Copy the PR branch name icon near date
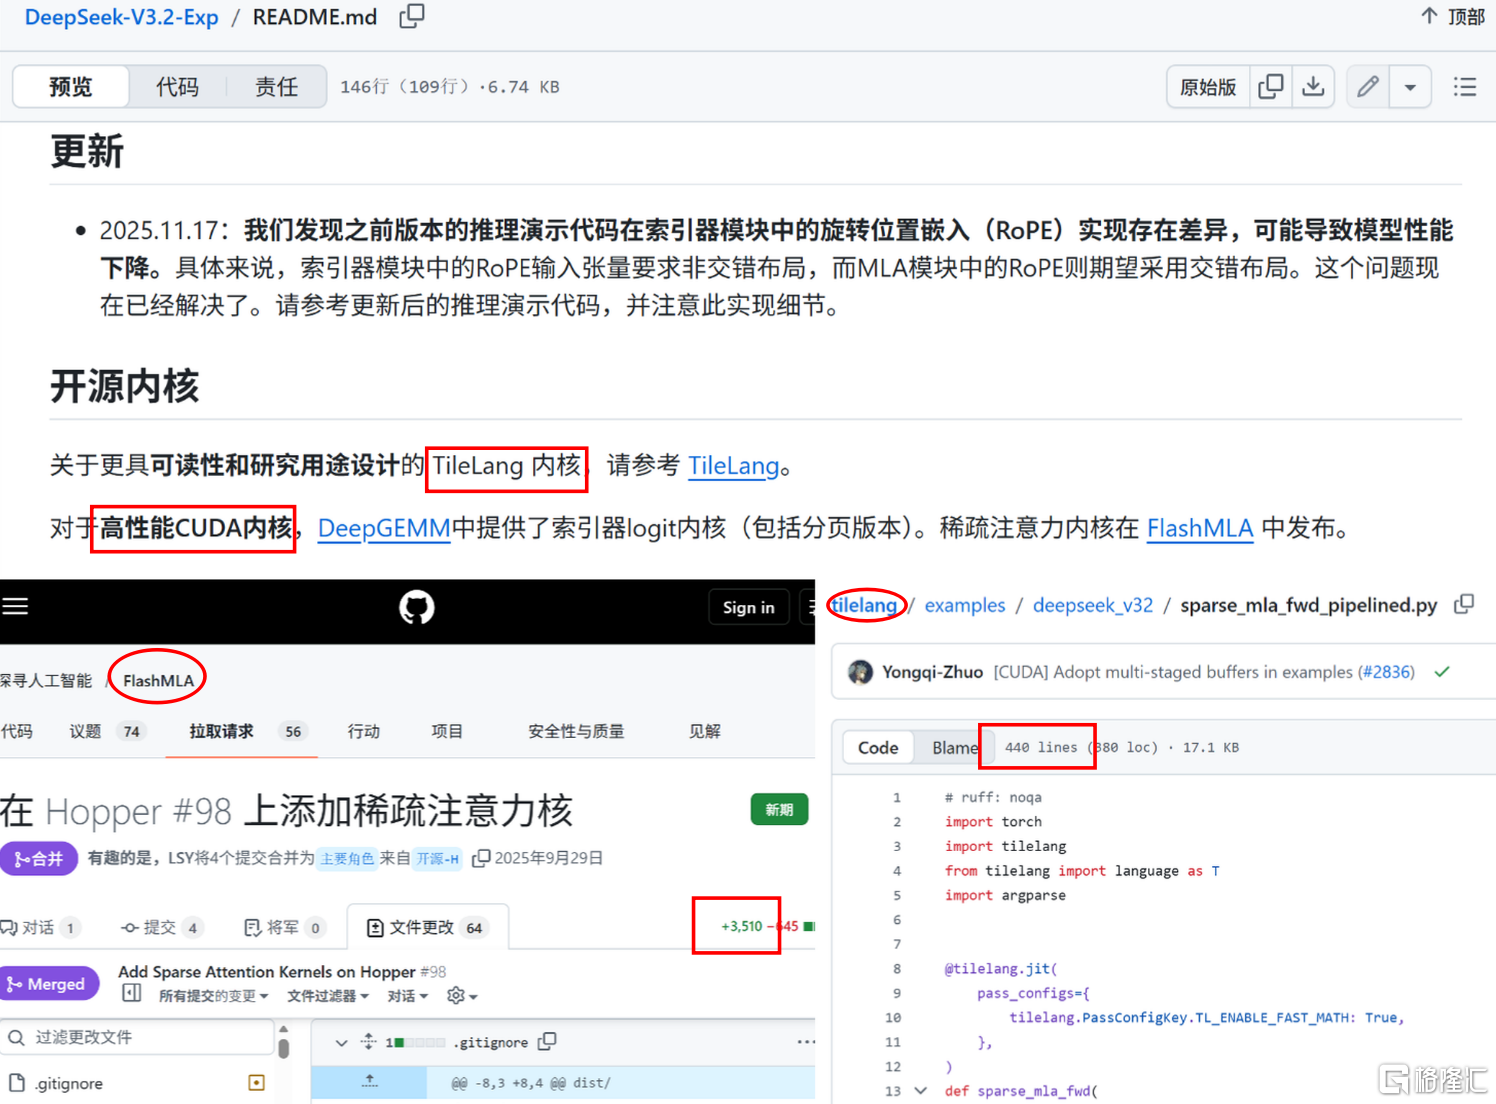The image size is (1496, 1104). click(481, 858)
